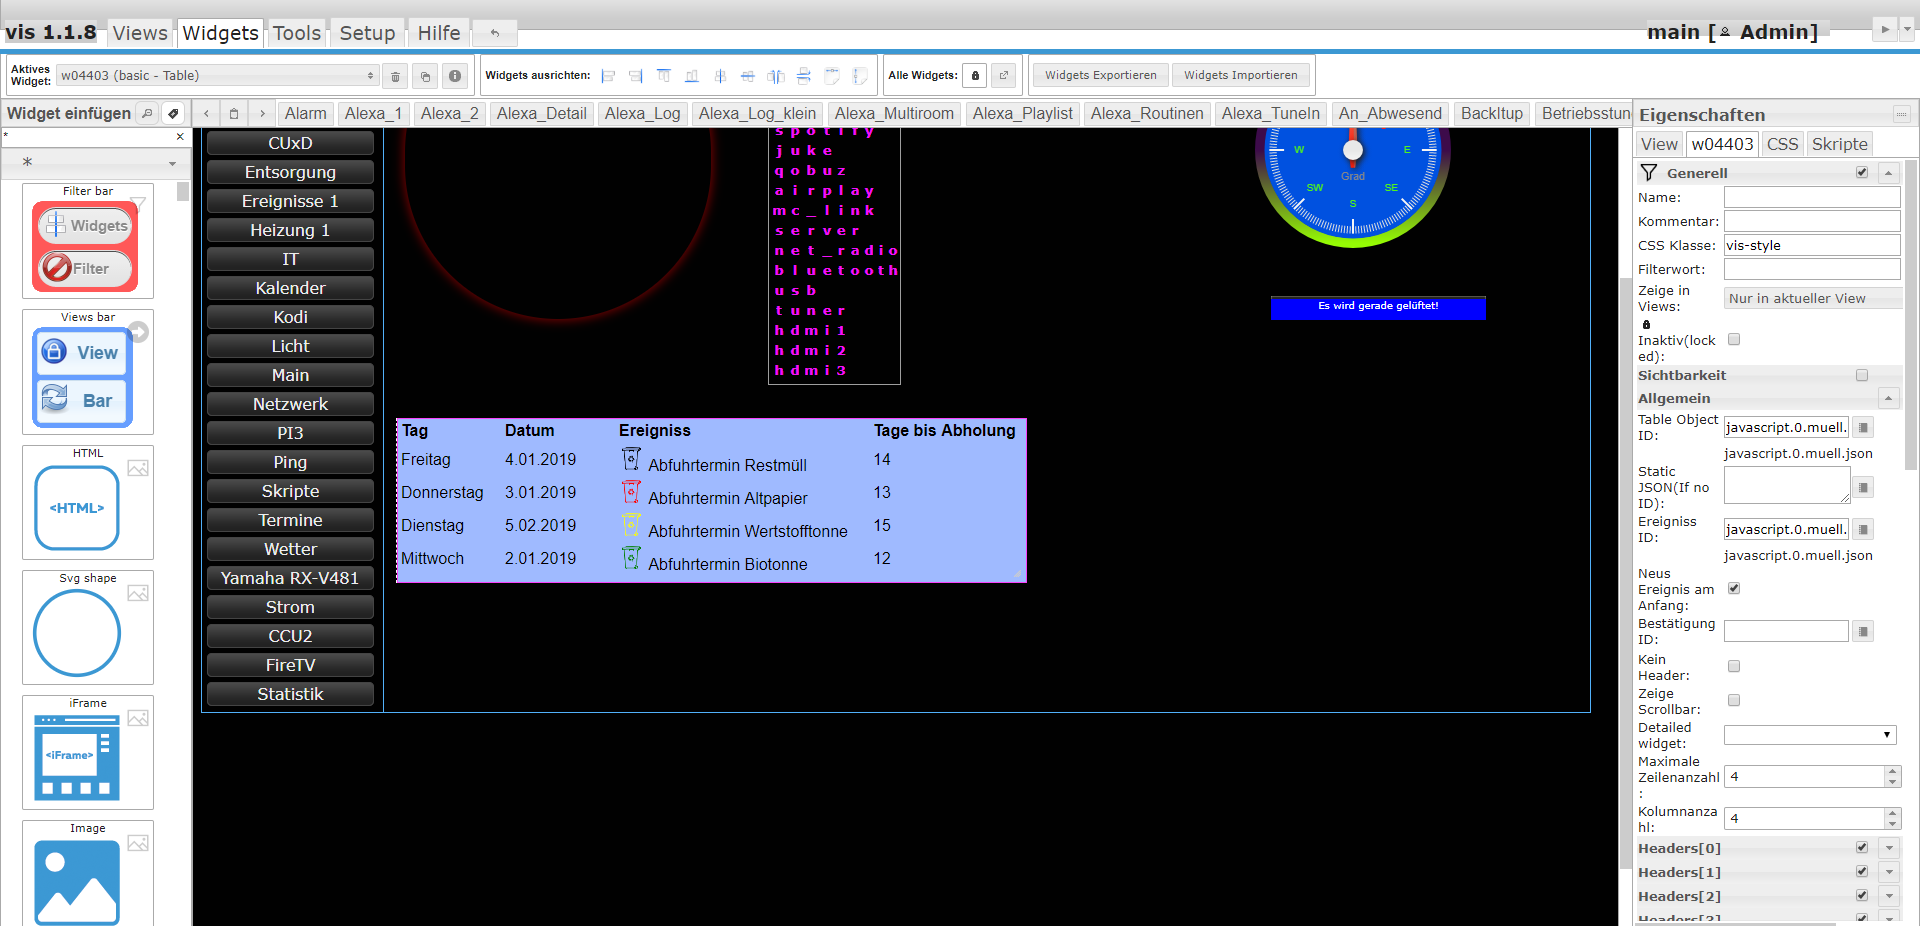Uncheck Neus Ereignis am Anfang
1920x926 pixels.
(1734, 589)
